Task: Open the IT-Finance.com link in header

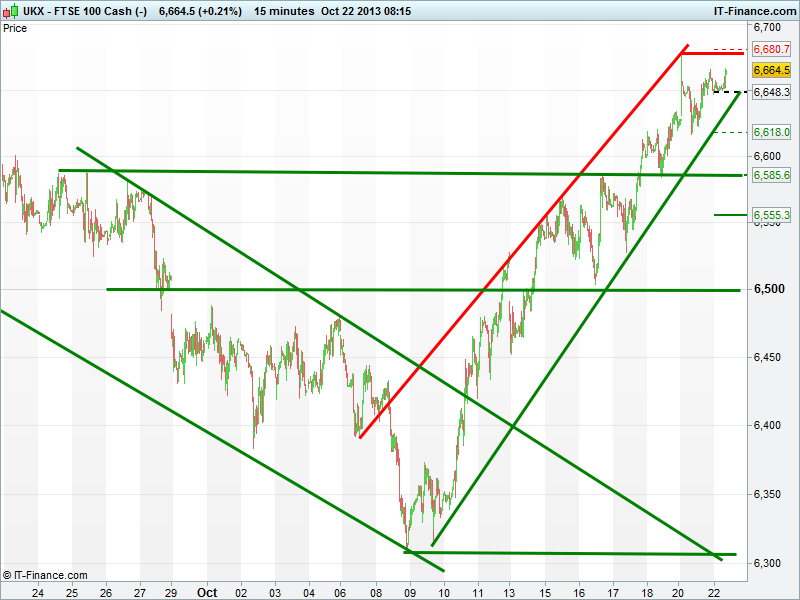Action: (755, 11)
